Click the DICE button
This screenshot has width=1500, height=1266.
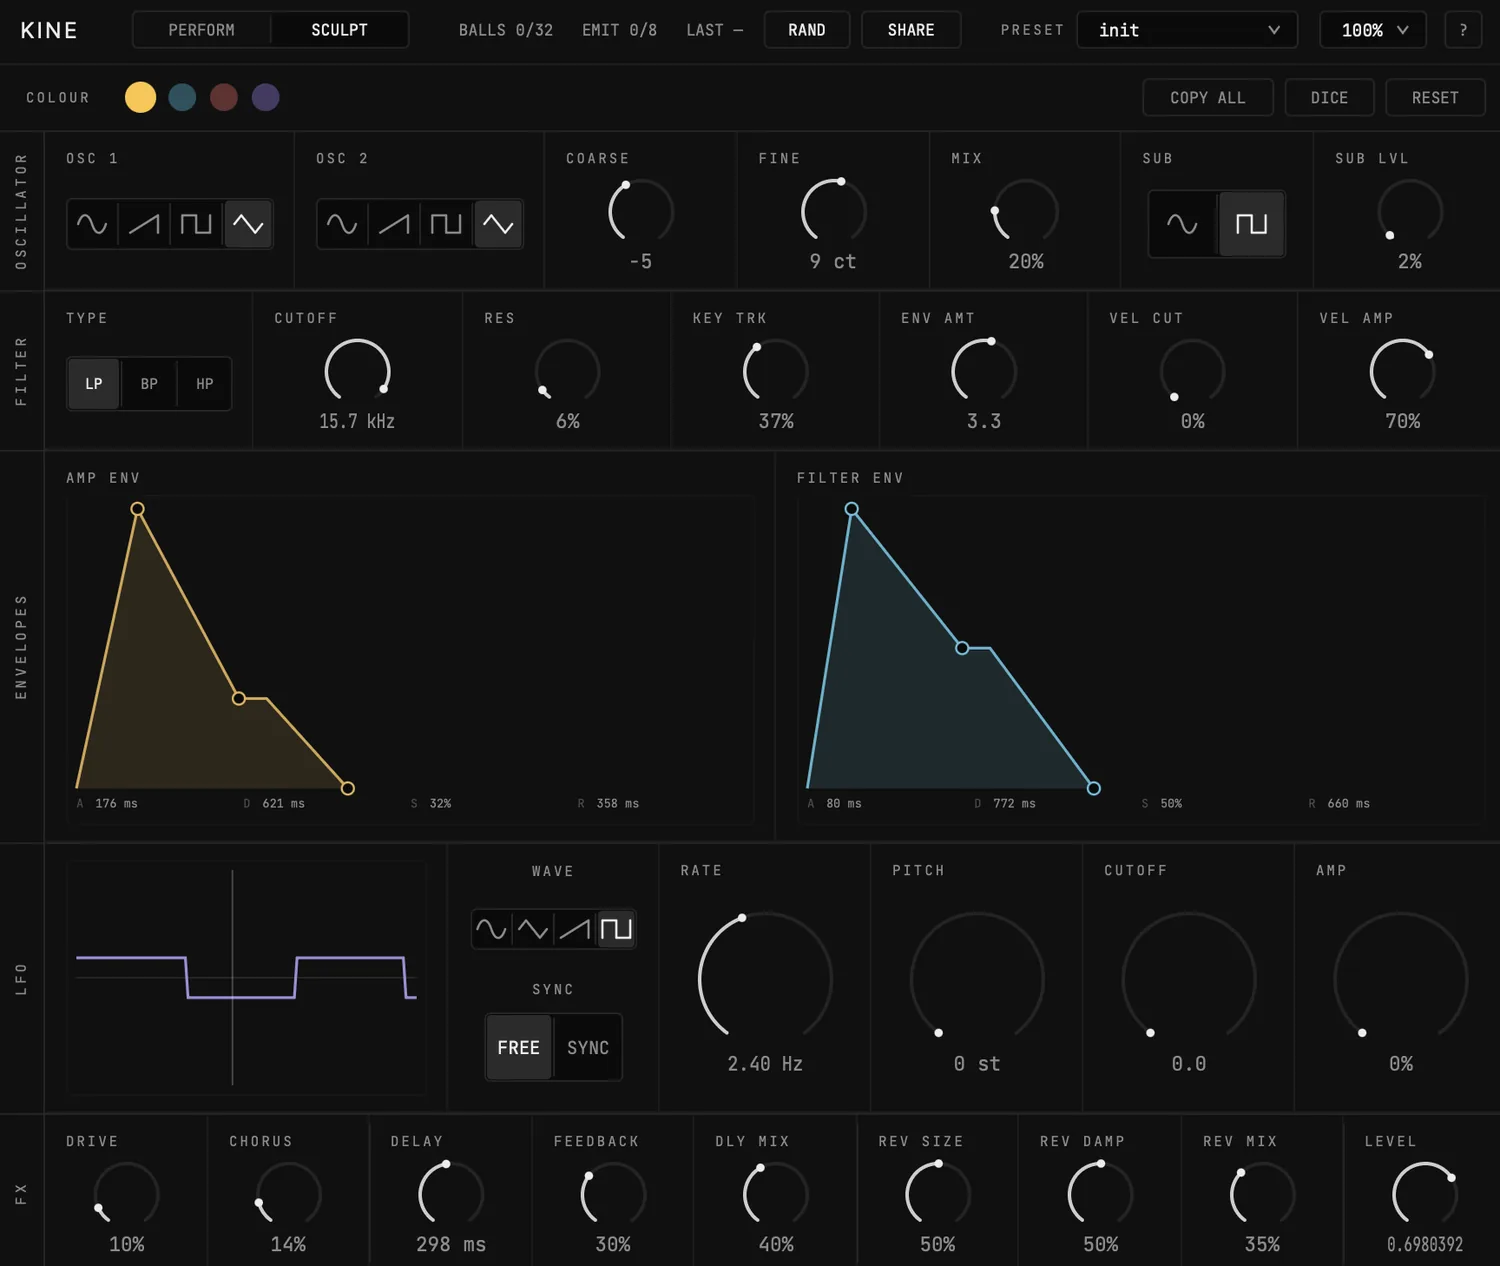pyautogui.click(x=1329, y=98)
